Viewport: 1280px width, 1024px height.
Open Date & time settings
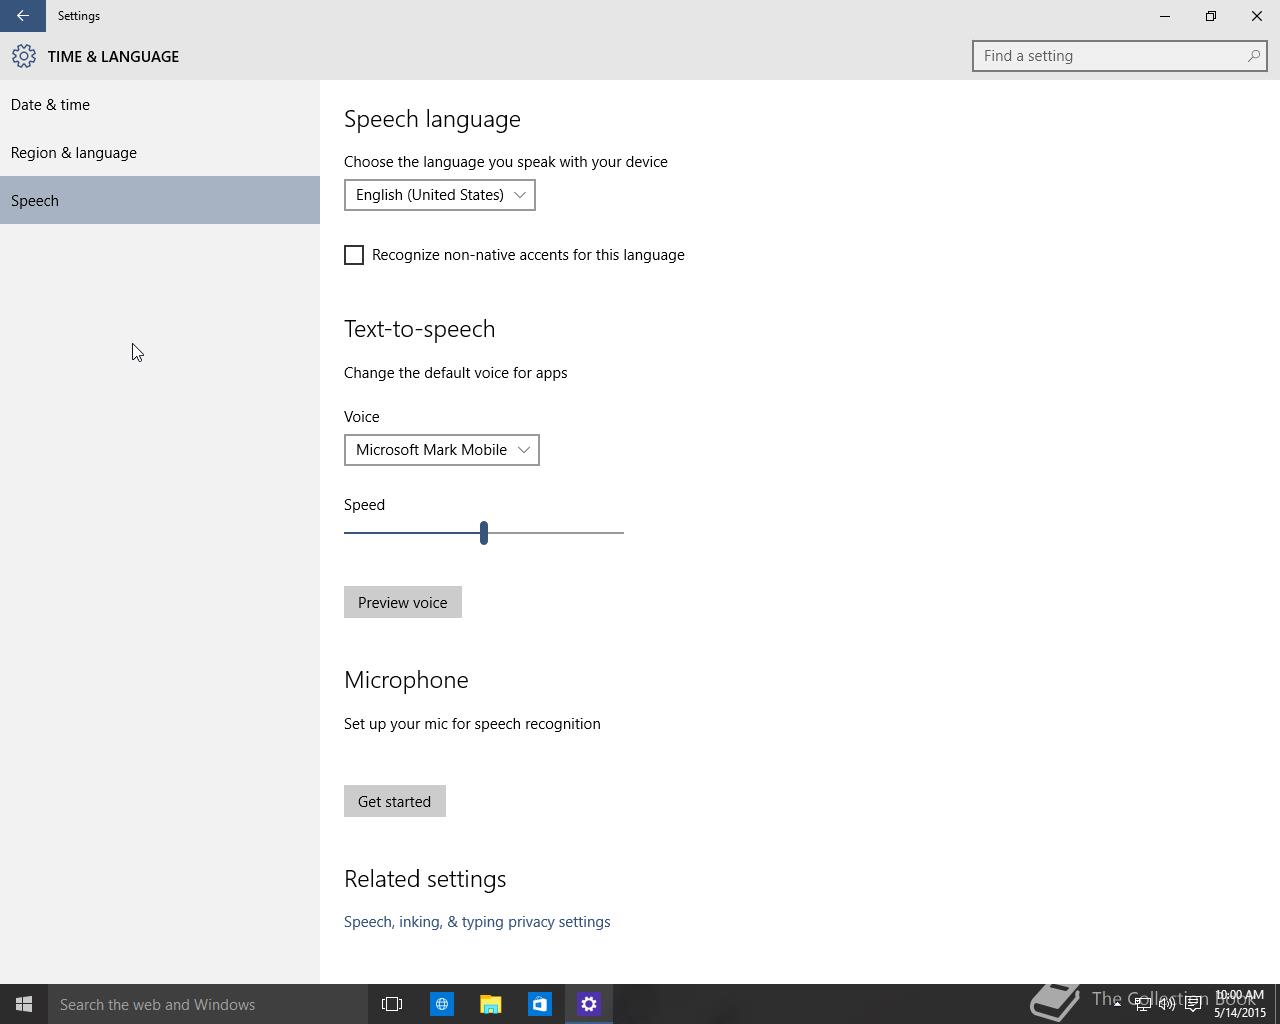click(x=160, y=104)
